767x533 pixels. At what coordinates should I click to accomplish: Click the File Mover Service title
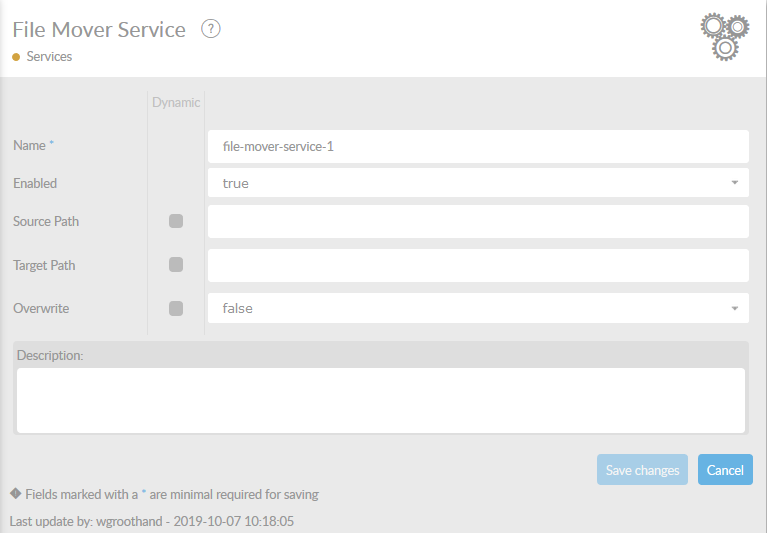(99, 30)
